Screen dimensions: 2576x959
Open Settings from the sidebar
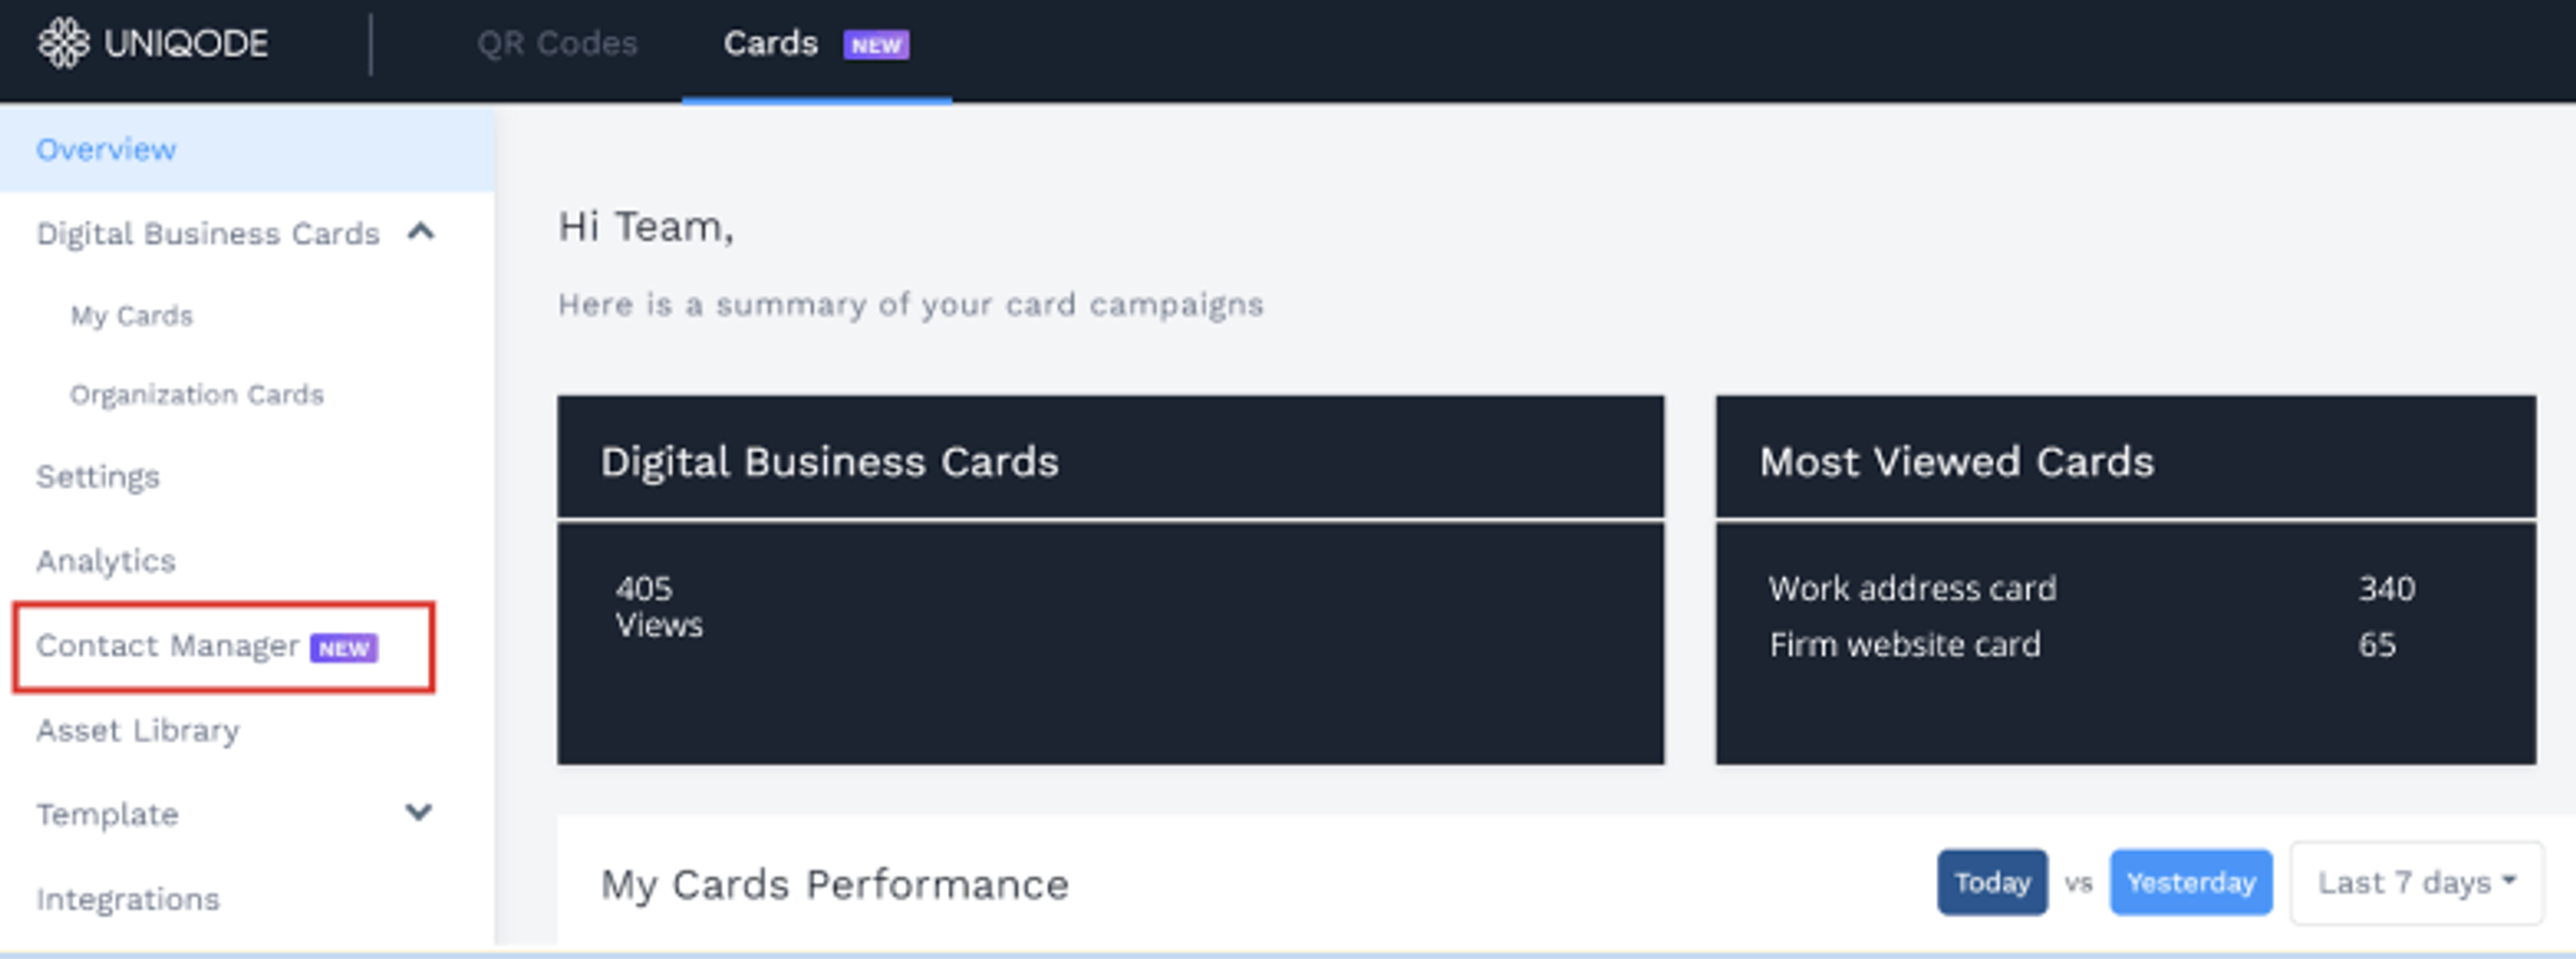pos(97,476)
